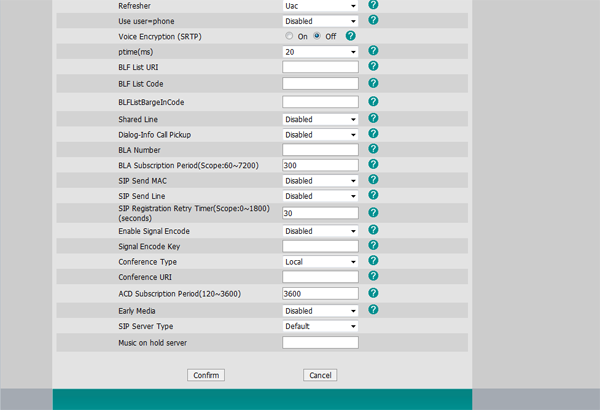600x410 pixels.
Task: Open help icon for Refresher
Action: (x=373, y=5)
